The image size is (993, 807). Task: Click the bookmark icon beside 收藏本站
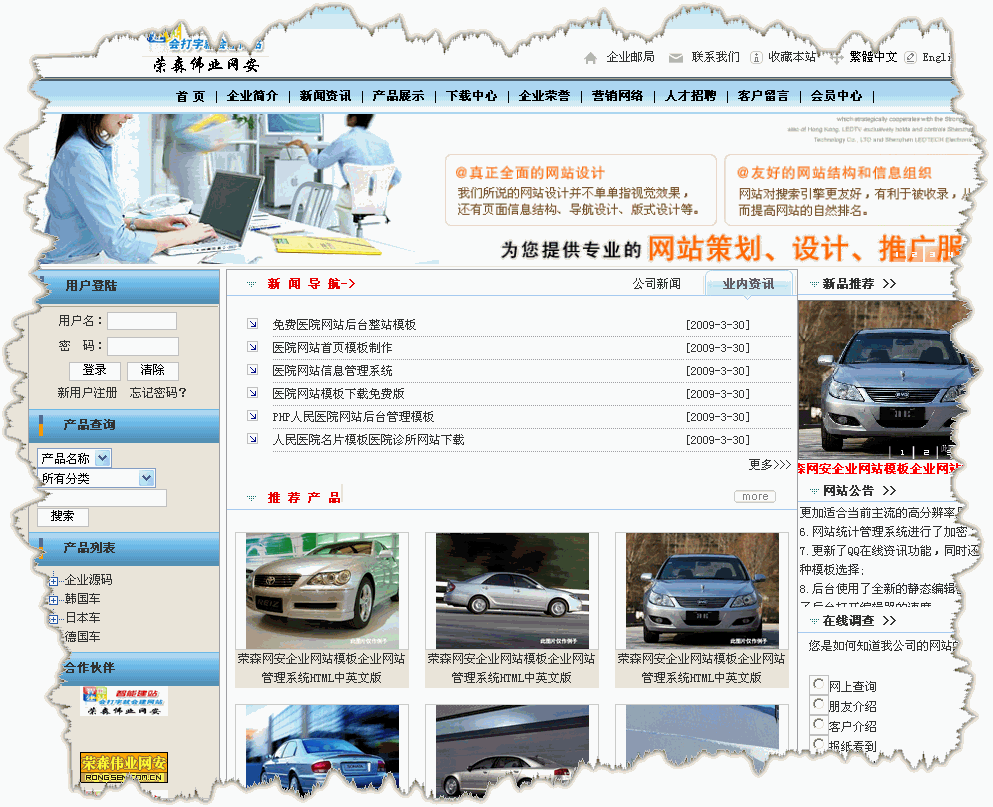click(x=757, y=58)
